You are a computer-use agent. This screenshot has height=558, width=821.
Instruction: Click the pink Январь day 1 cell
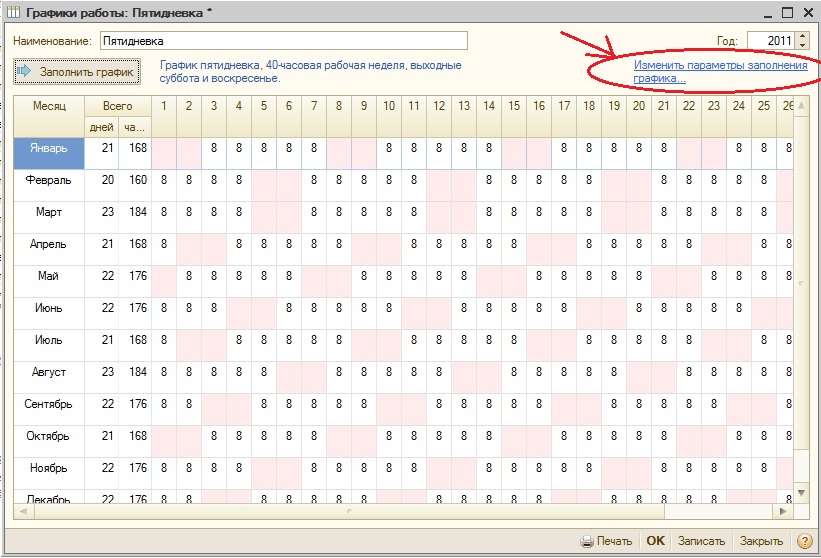pyautogui.click(x=164, y=153)
